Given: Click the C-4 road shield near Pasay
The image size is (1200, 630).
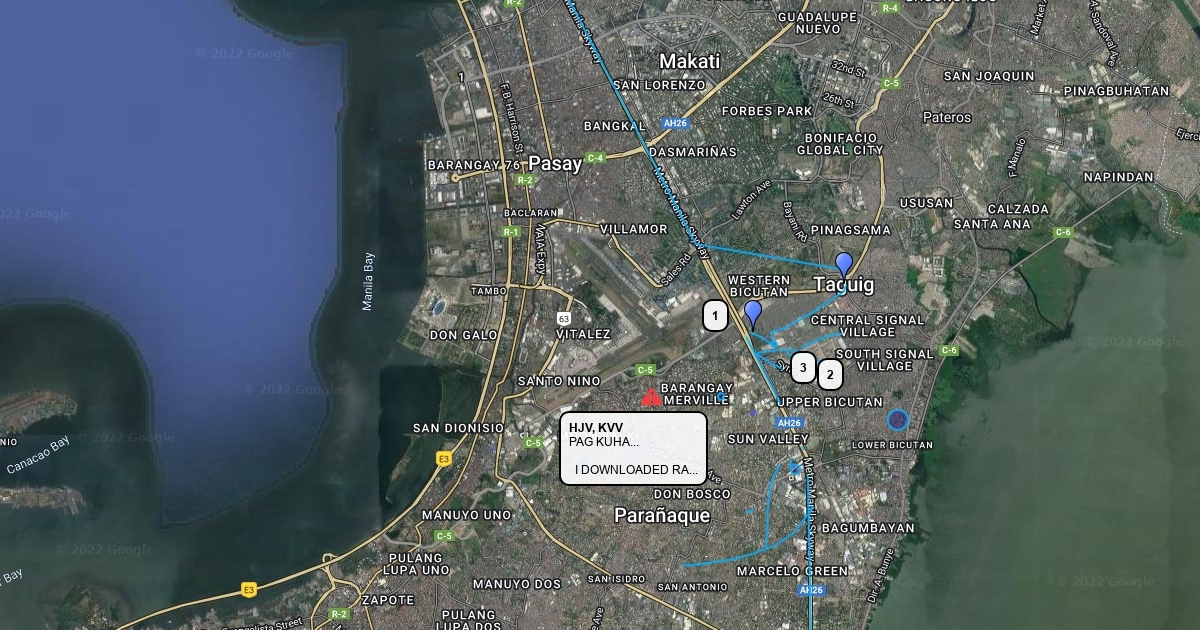Looking at the screenshot, I should point(596,158).
